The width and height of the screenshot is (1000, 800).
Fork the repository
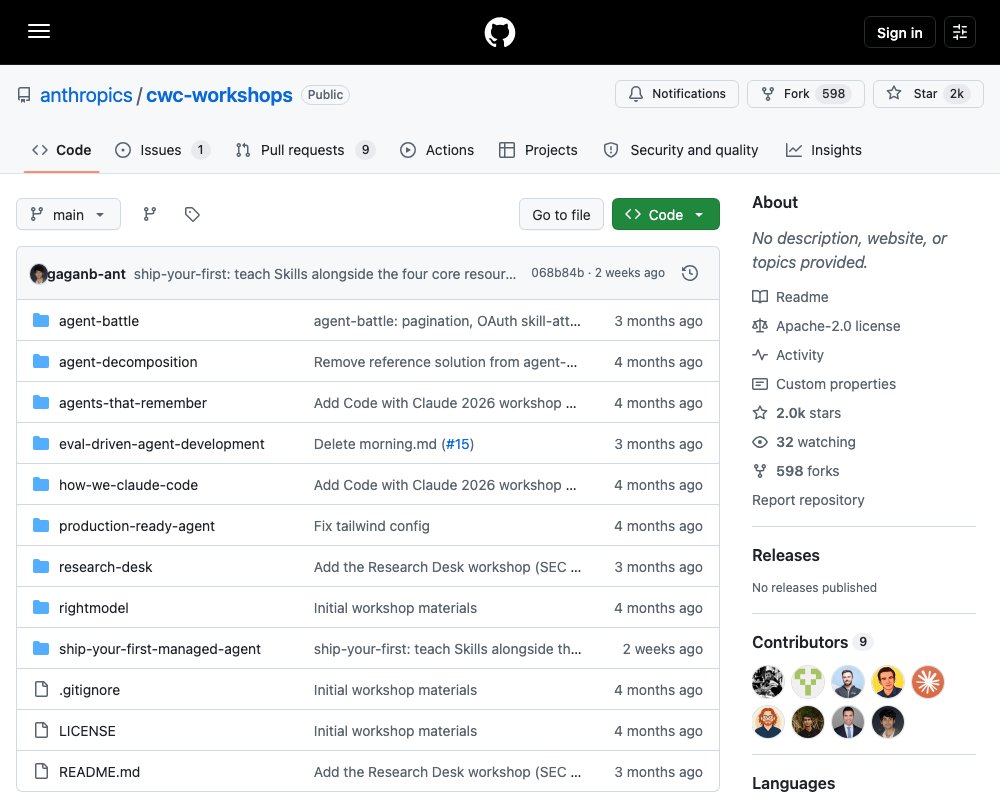pyautogui.click(x=805, y=94)
